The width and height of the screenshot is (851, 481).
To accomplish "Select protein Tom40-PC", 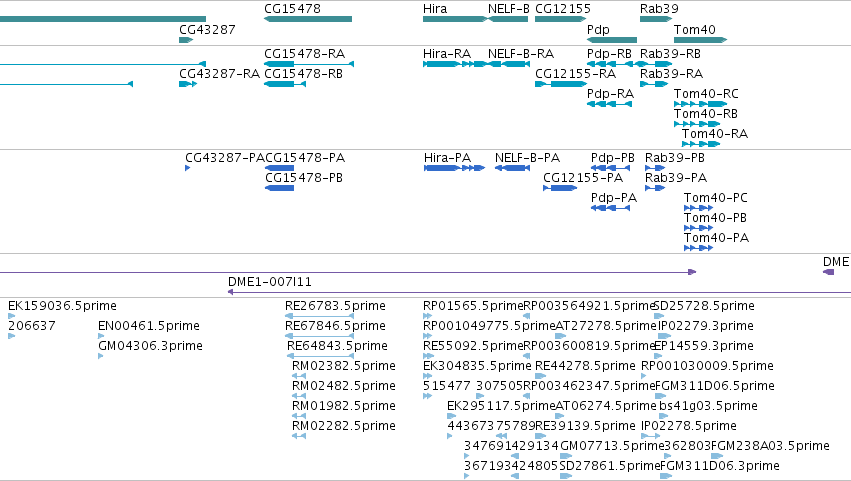I will click(x=698, y=208).
